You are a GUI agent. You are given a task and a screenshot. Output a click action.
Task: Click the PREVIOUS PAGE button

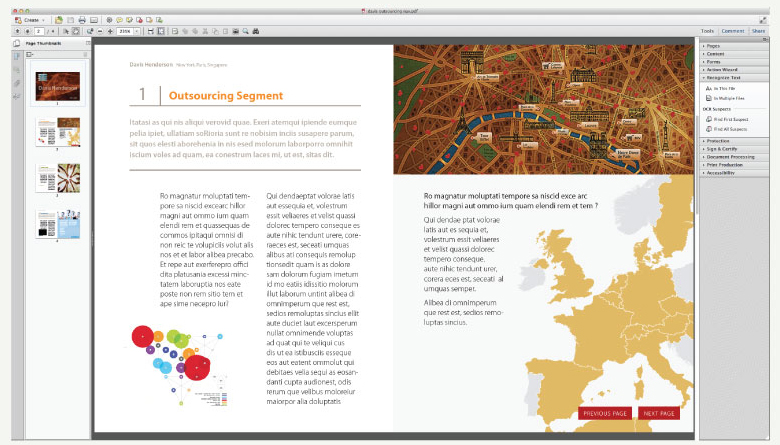[x=604, y=413]
